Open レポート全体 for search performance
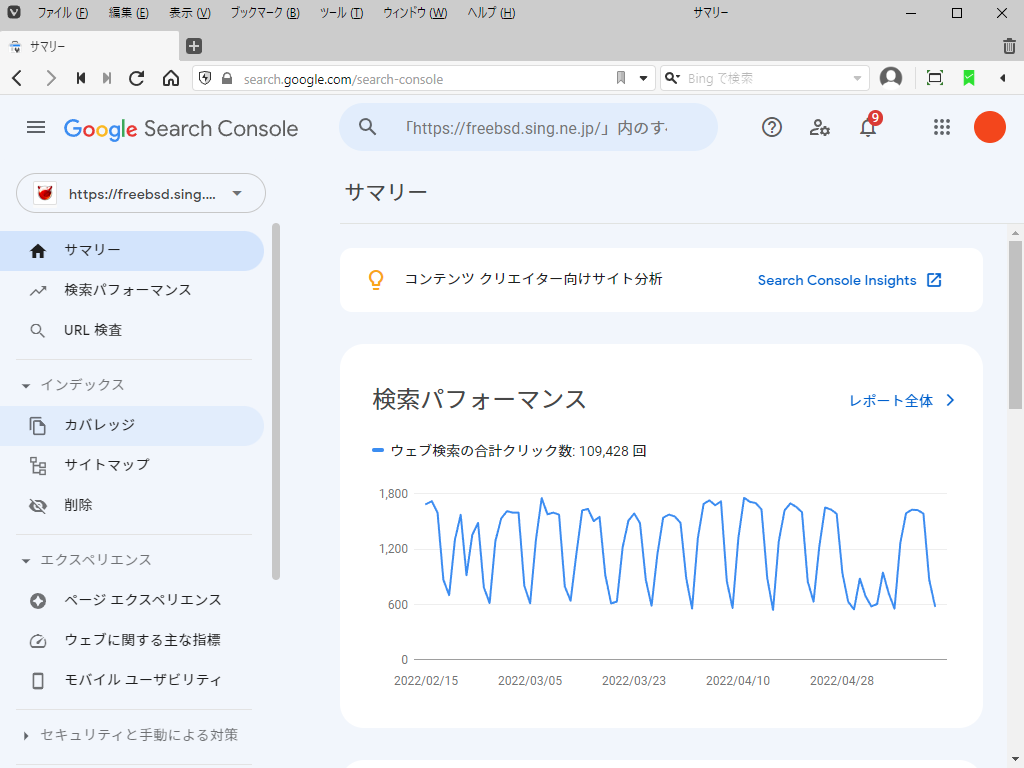Screen dimensions: 1024x768 point(901,401)
